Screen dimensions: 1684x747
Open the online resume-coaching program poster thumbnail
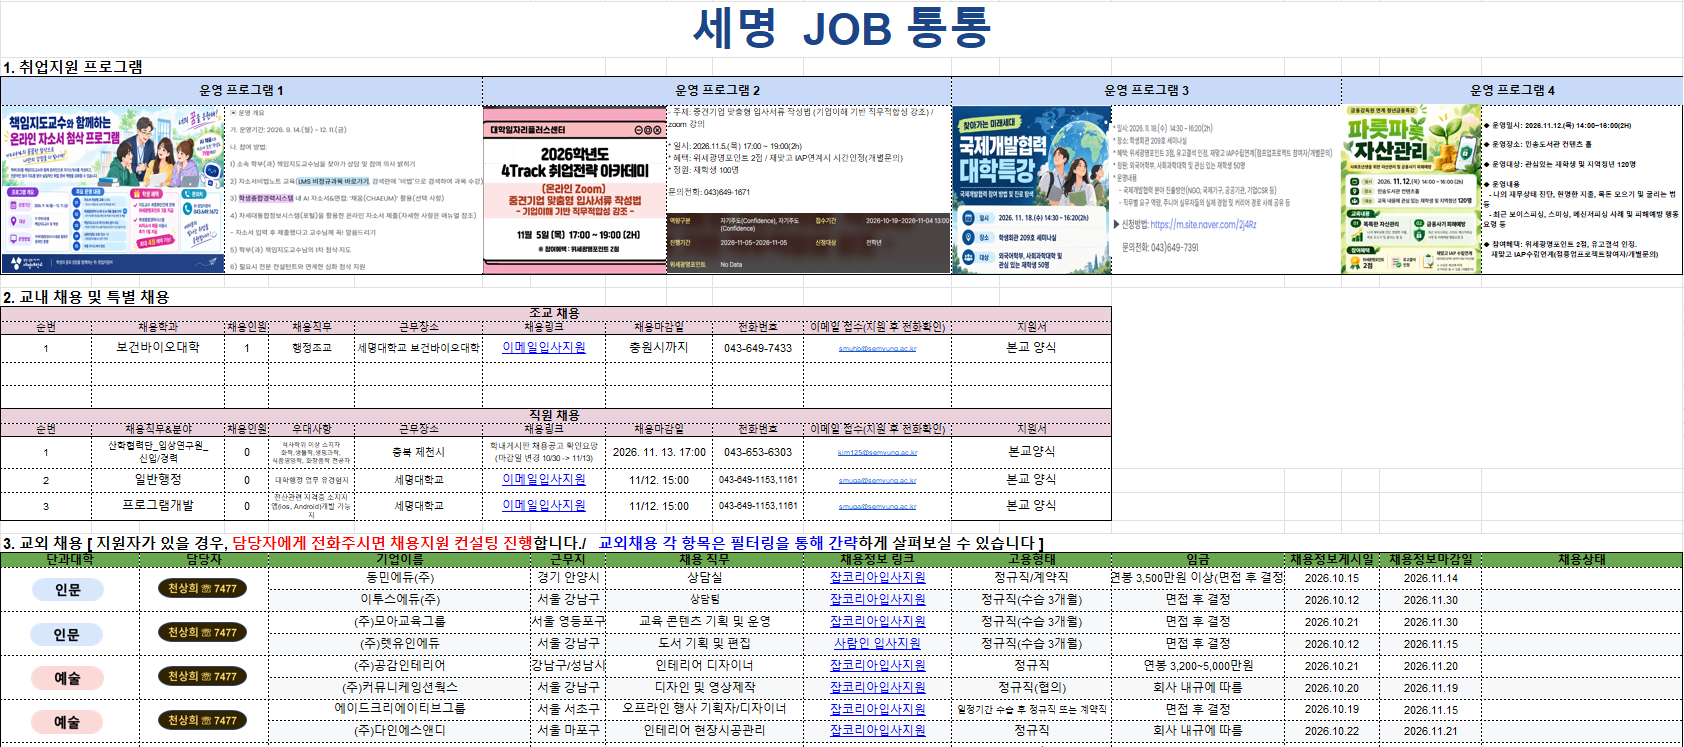pos(113,189)
